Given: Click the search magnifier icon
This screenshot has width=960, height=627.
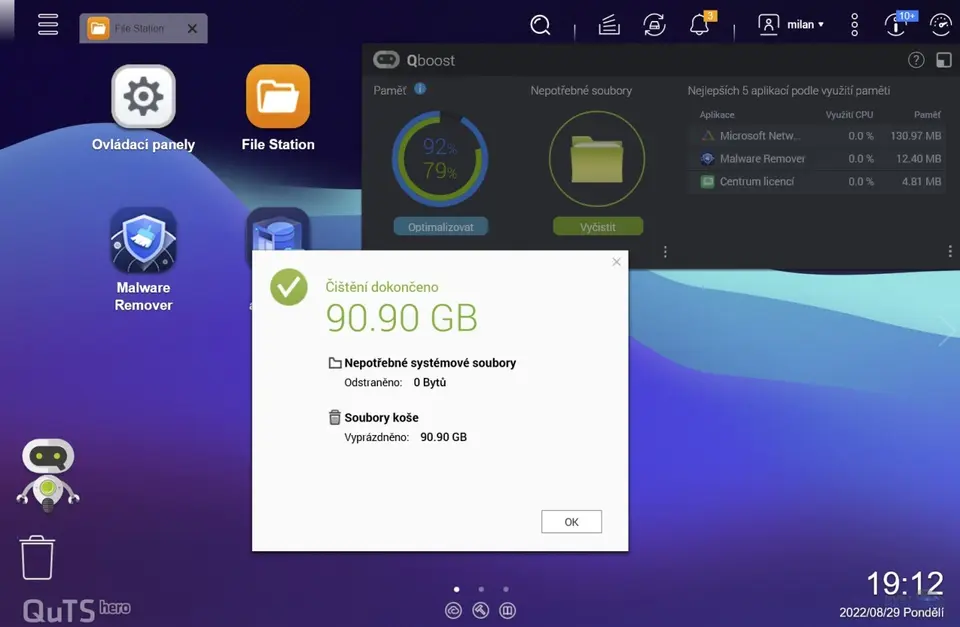Looking at the screenshot, I should [540, 25].
